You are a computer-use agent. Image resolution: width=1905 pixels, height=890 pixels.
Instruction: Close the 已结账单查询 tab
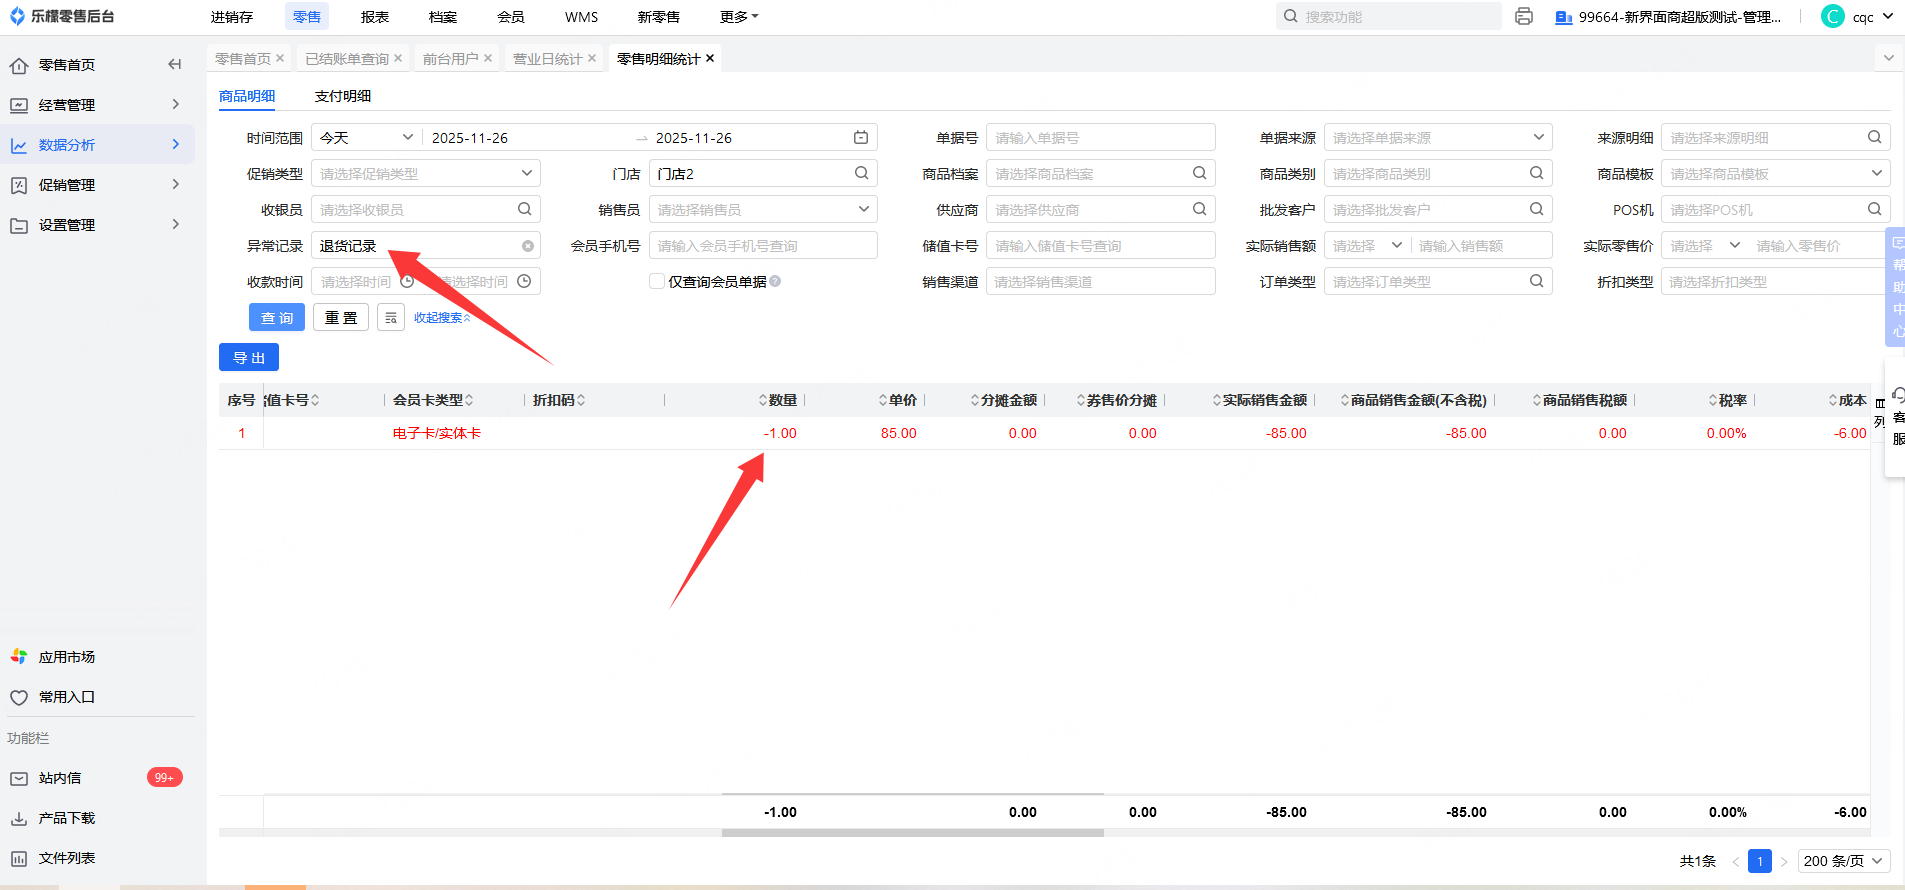pyautogui.click(x=398, y=58)
